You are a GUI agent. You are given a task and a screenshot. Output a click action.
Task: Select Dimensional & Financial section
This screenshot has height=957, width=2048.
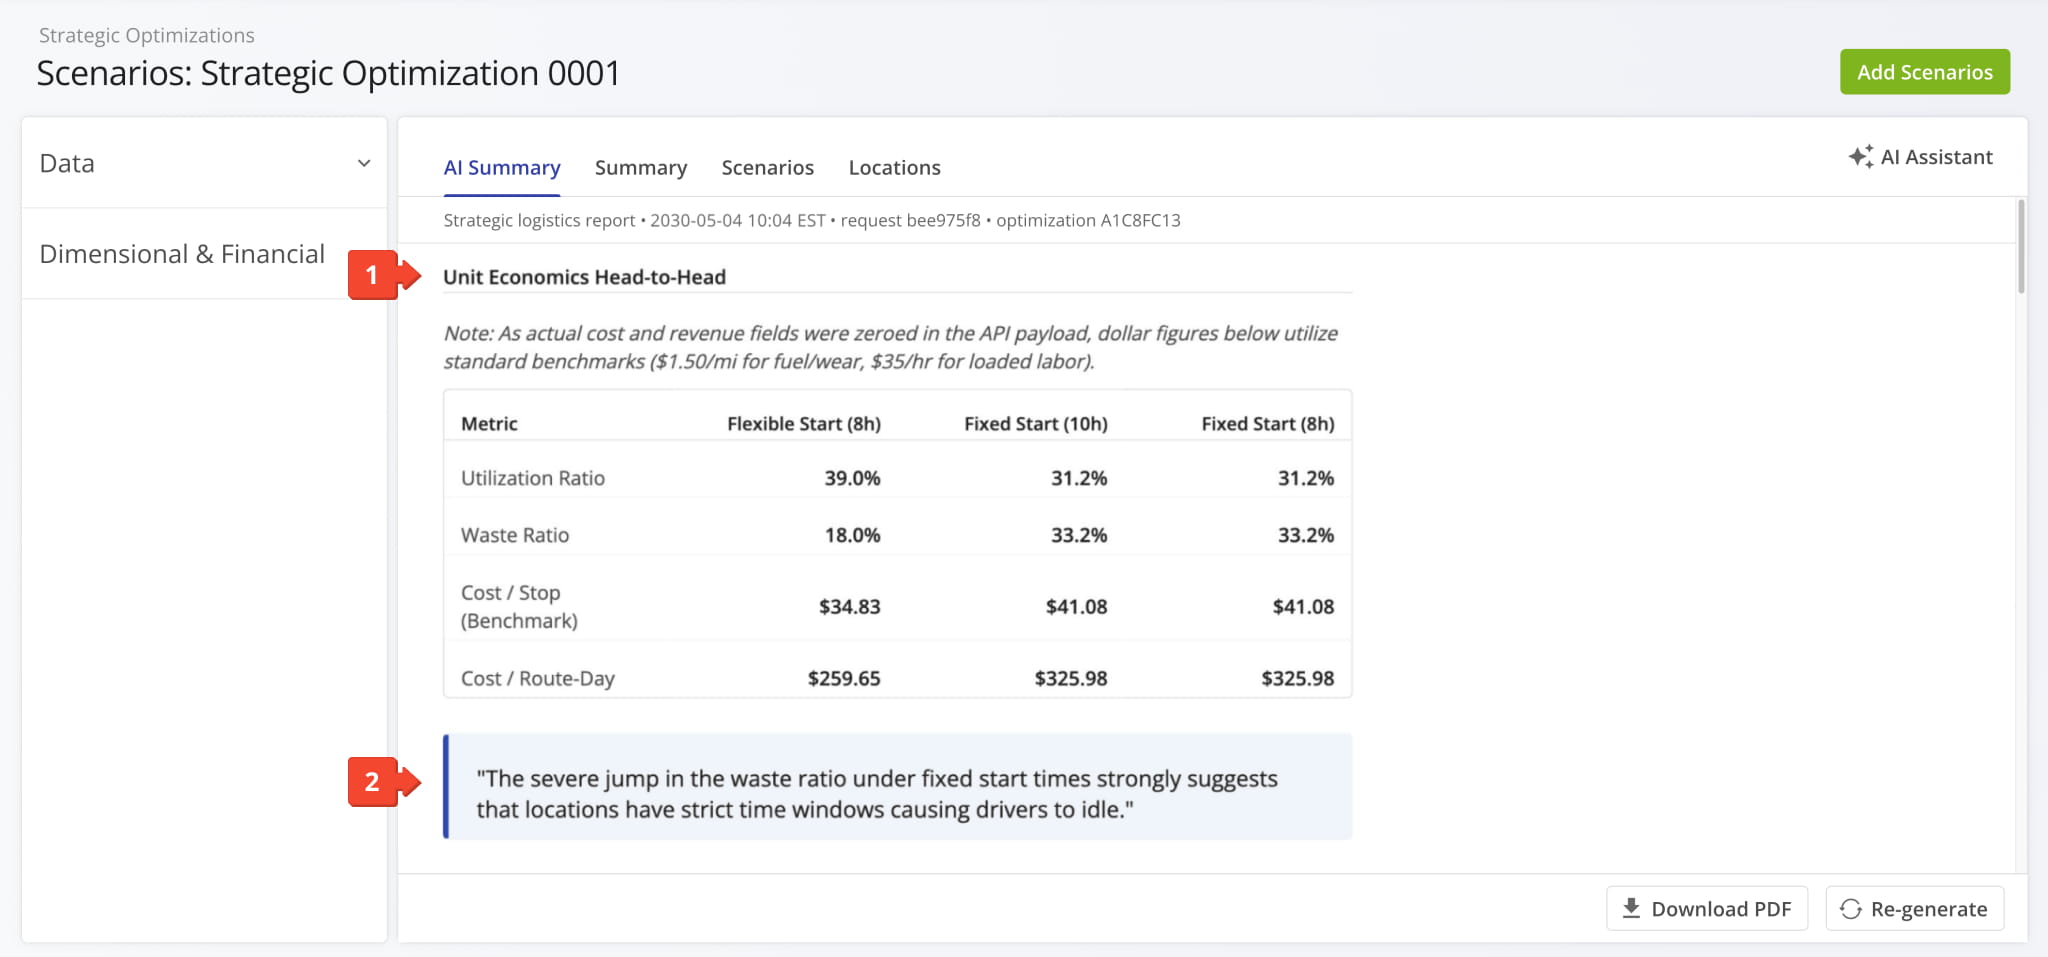[x=204, y=254]
